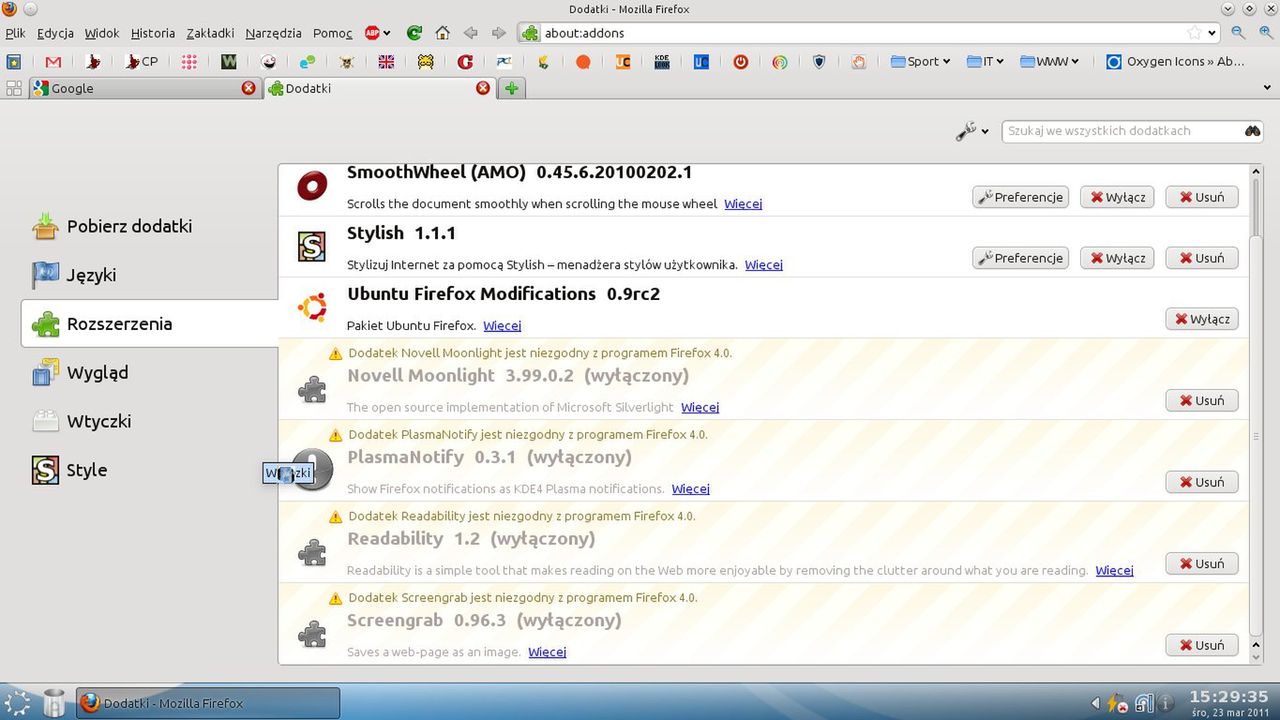Open the Zakładki menu
This screenshot has width=1280, height=720.
[209, 33]
